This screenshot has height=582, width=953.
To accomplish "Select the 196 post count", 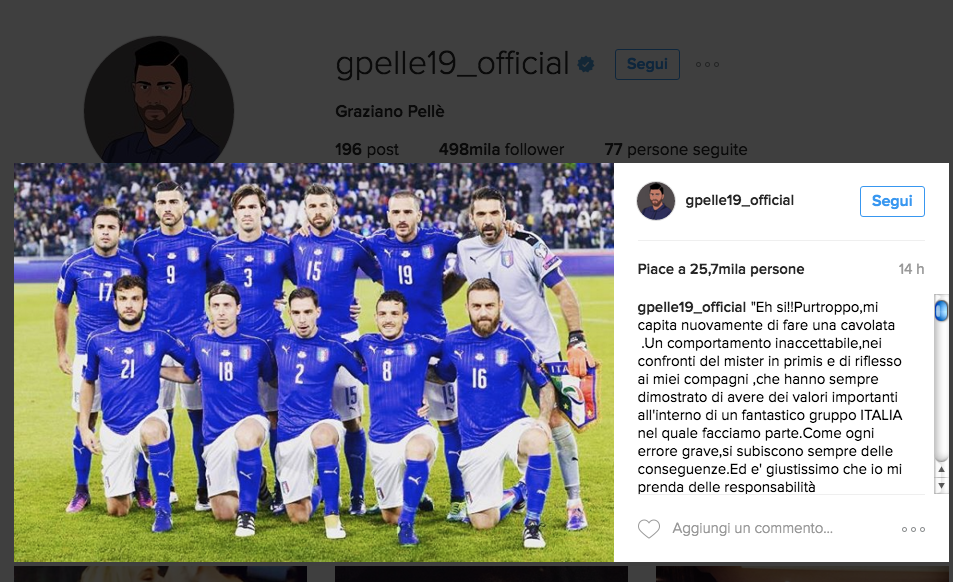I will point(367,149).
